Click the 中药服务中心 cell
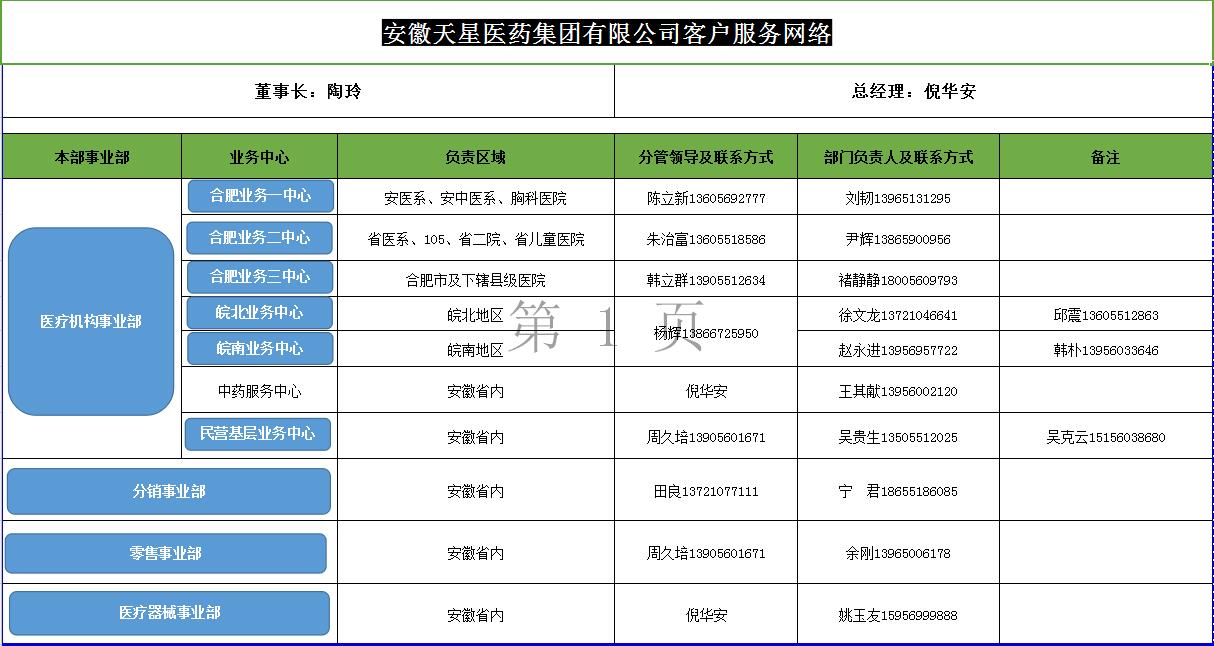Screen dimensions: 1214x646 [x=260, y=391]
